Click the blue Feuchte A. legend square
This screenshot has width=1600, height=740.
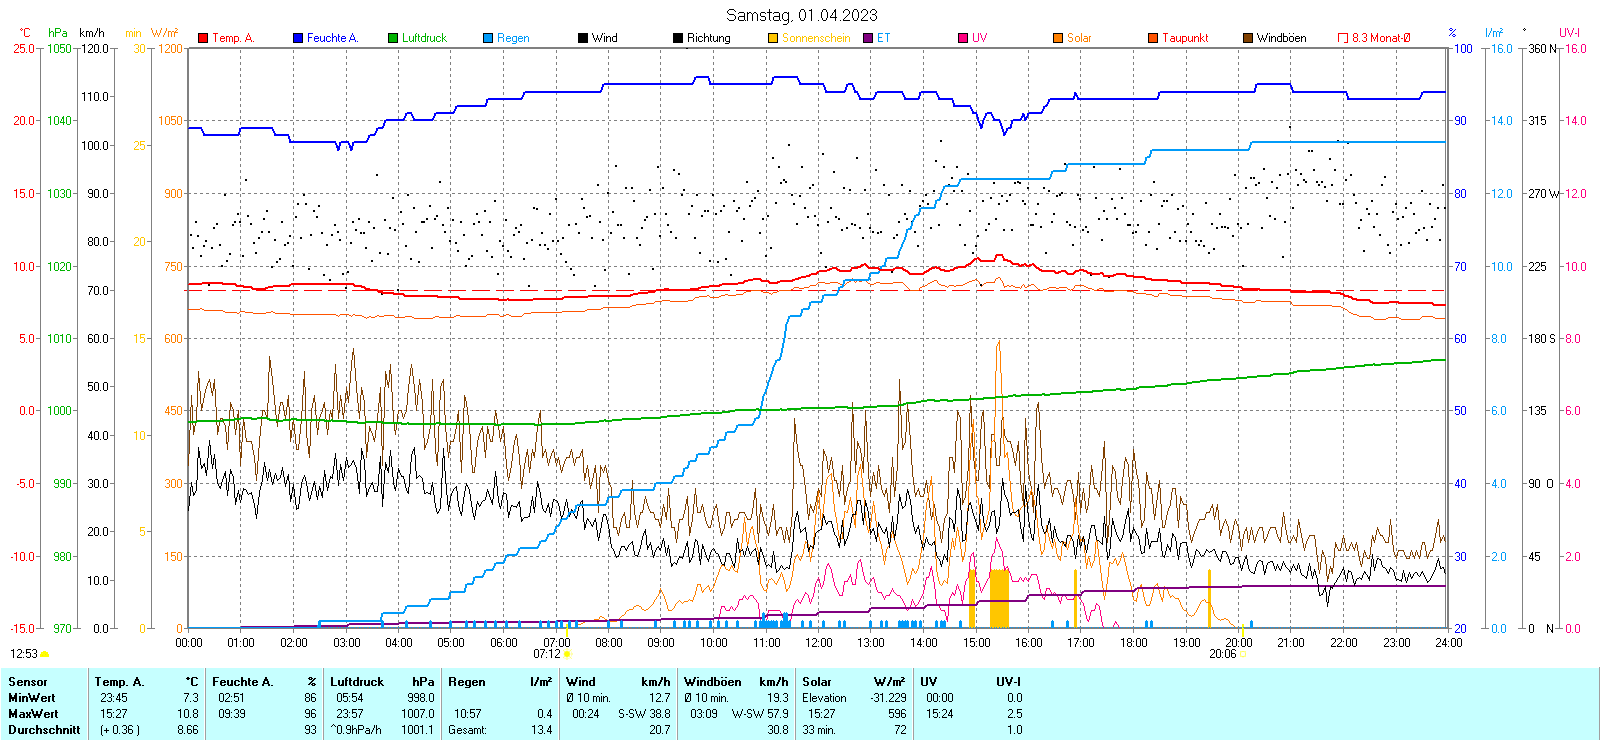(x=298, y=38)
